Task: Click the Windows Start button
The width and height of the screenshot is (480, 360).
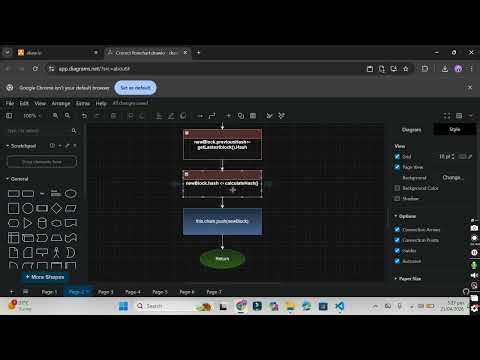Action: click(x=123, y=306)
